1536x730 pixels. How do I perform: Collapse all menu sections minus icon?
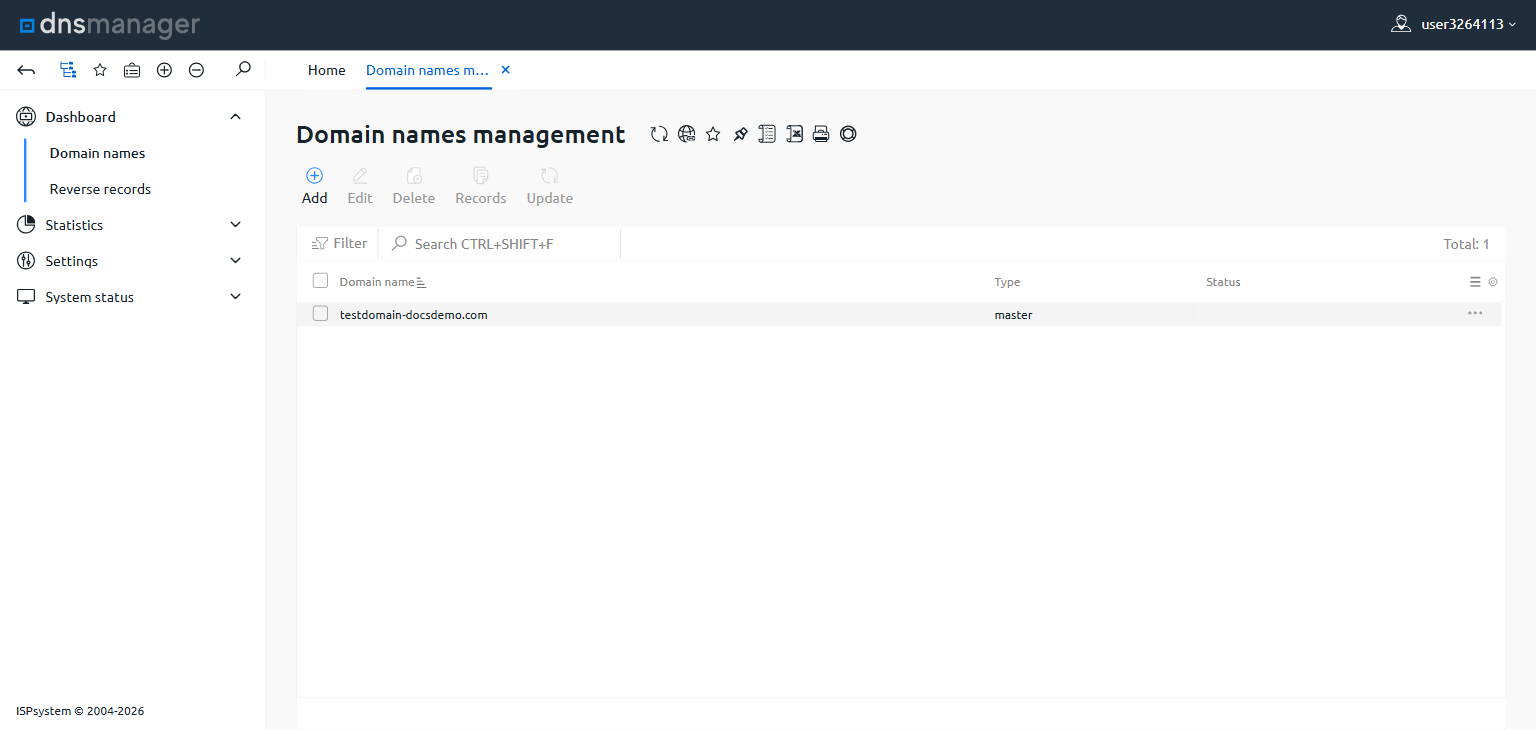click(x=197, y=70)
